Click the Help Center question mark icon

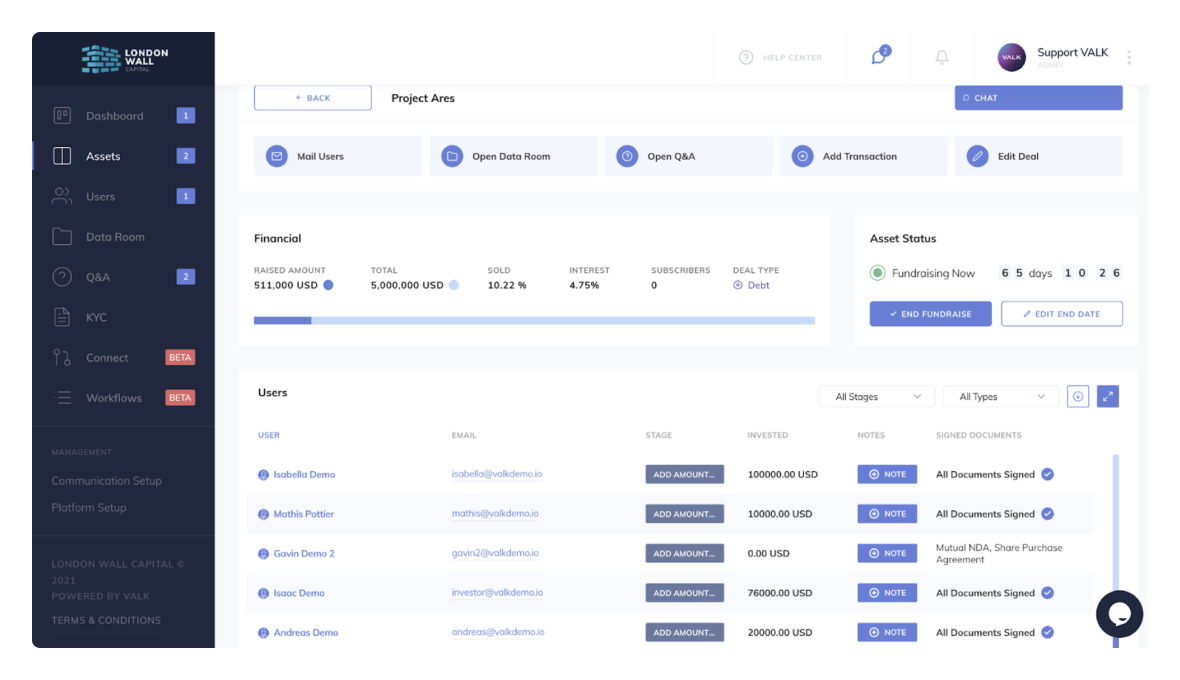point(746,58)
